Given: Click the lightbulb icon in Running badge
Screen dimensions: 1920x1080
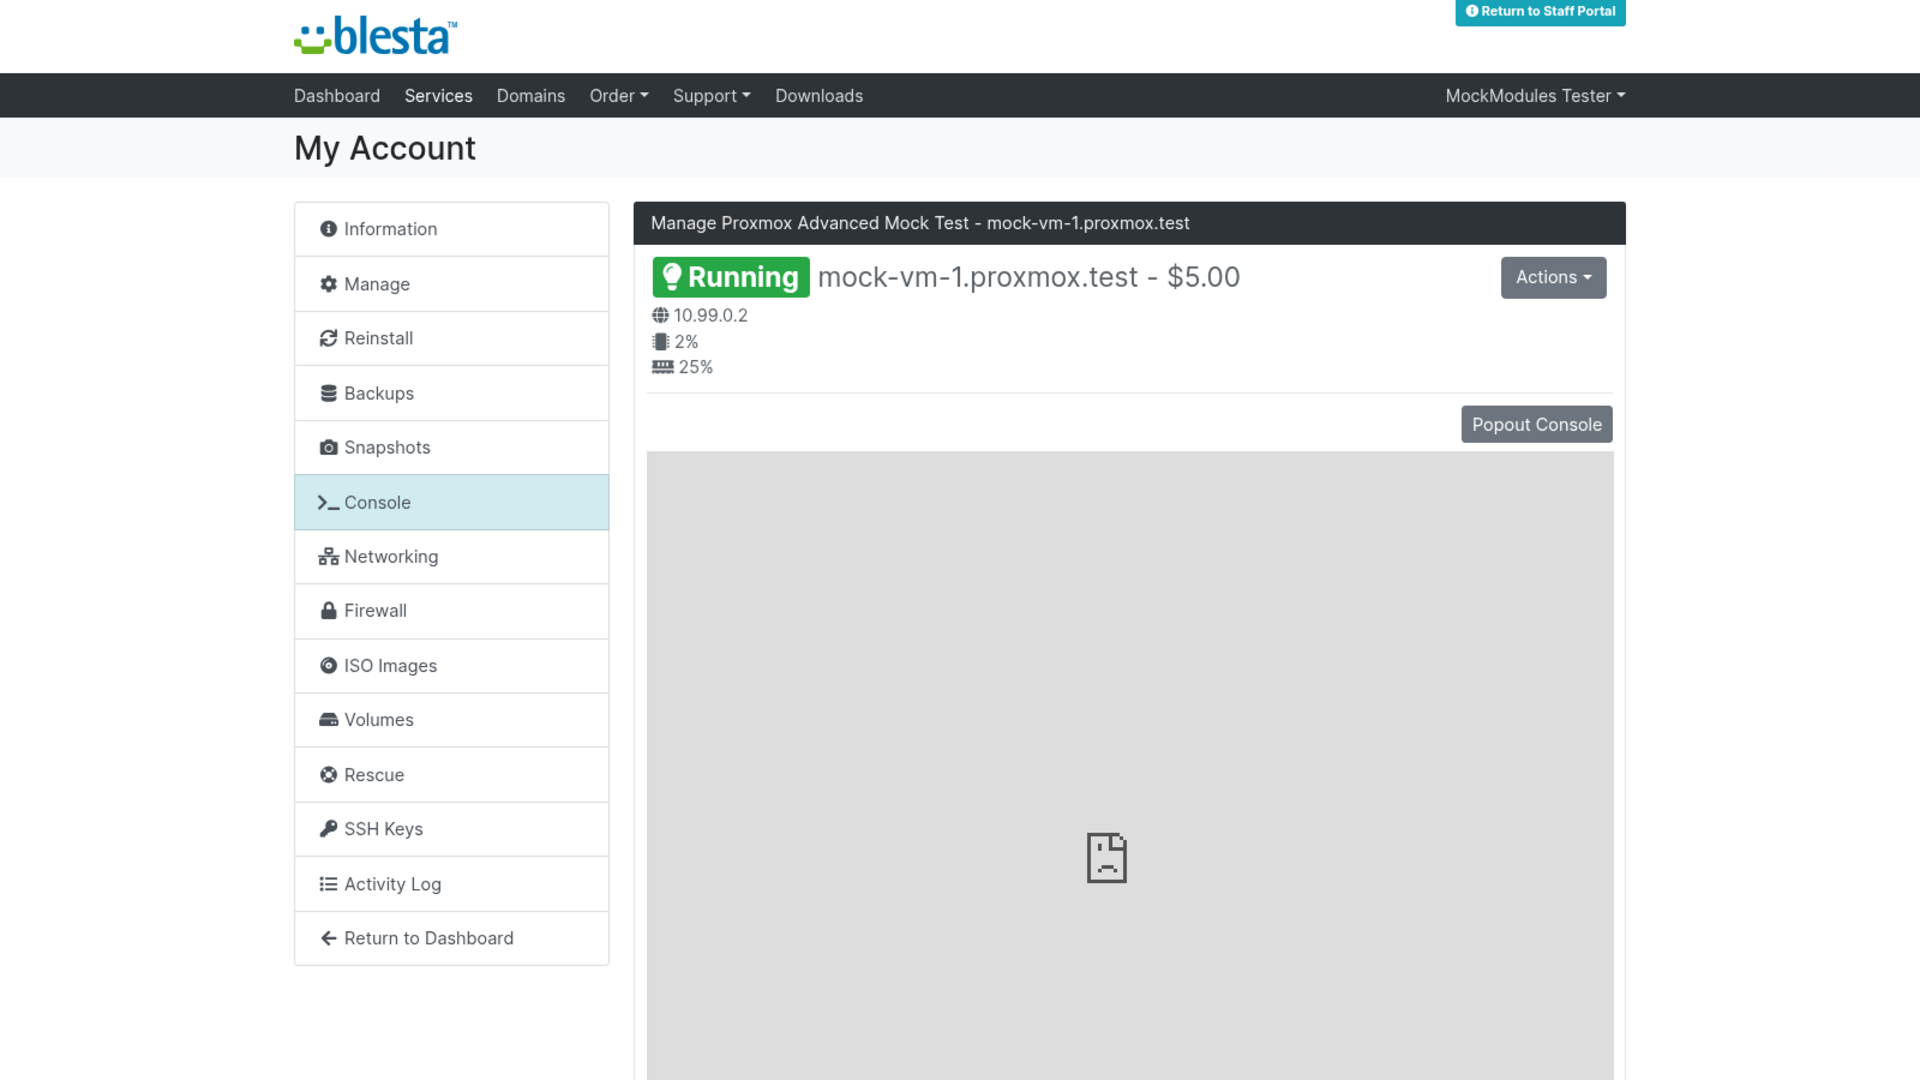Looking at the screenshot, I should tap(672, 277).
